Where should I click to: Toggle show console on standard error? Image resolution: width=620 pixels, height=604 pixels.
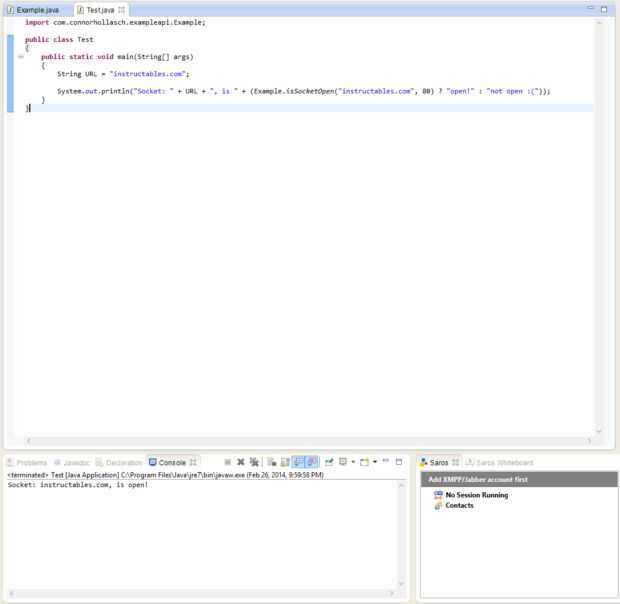click(x=312, y=462)
